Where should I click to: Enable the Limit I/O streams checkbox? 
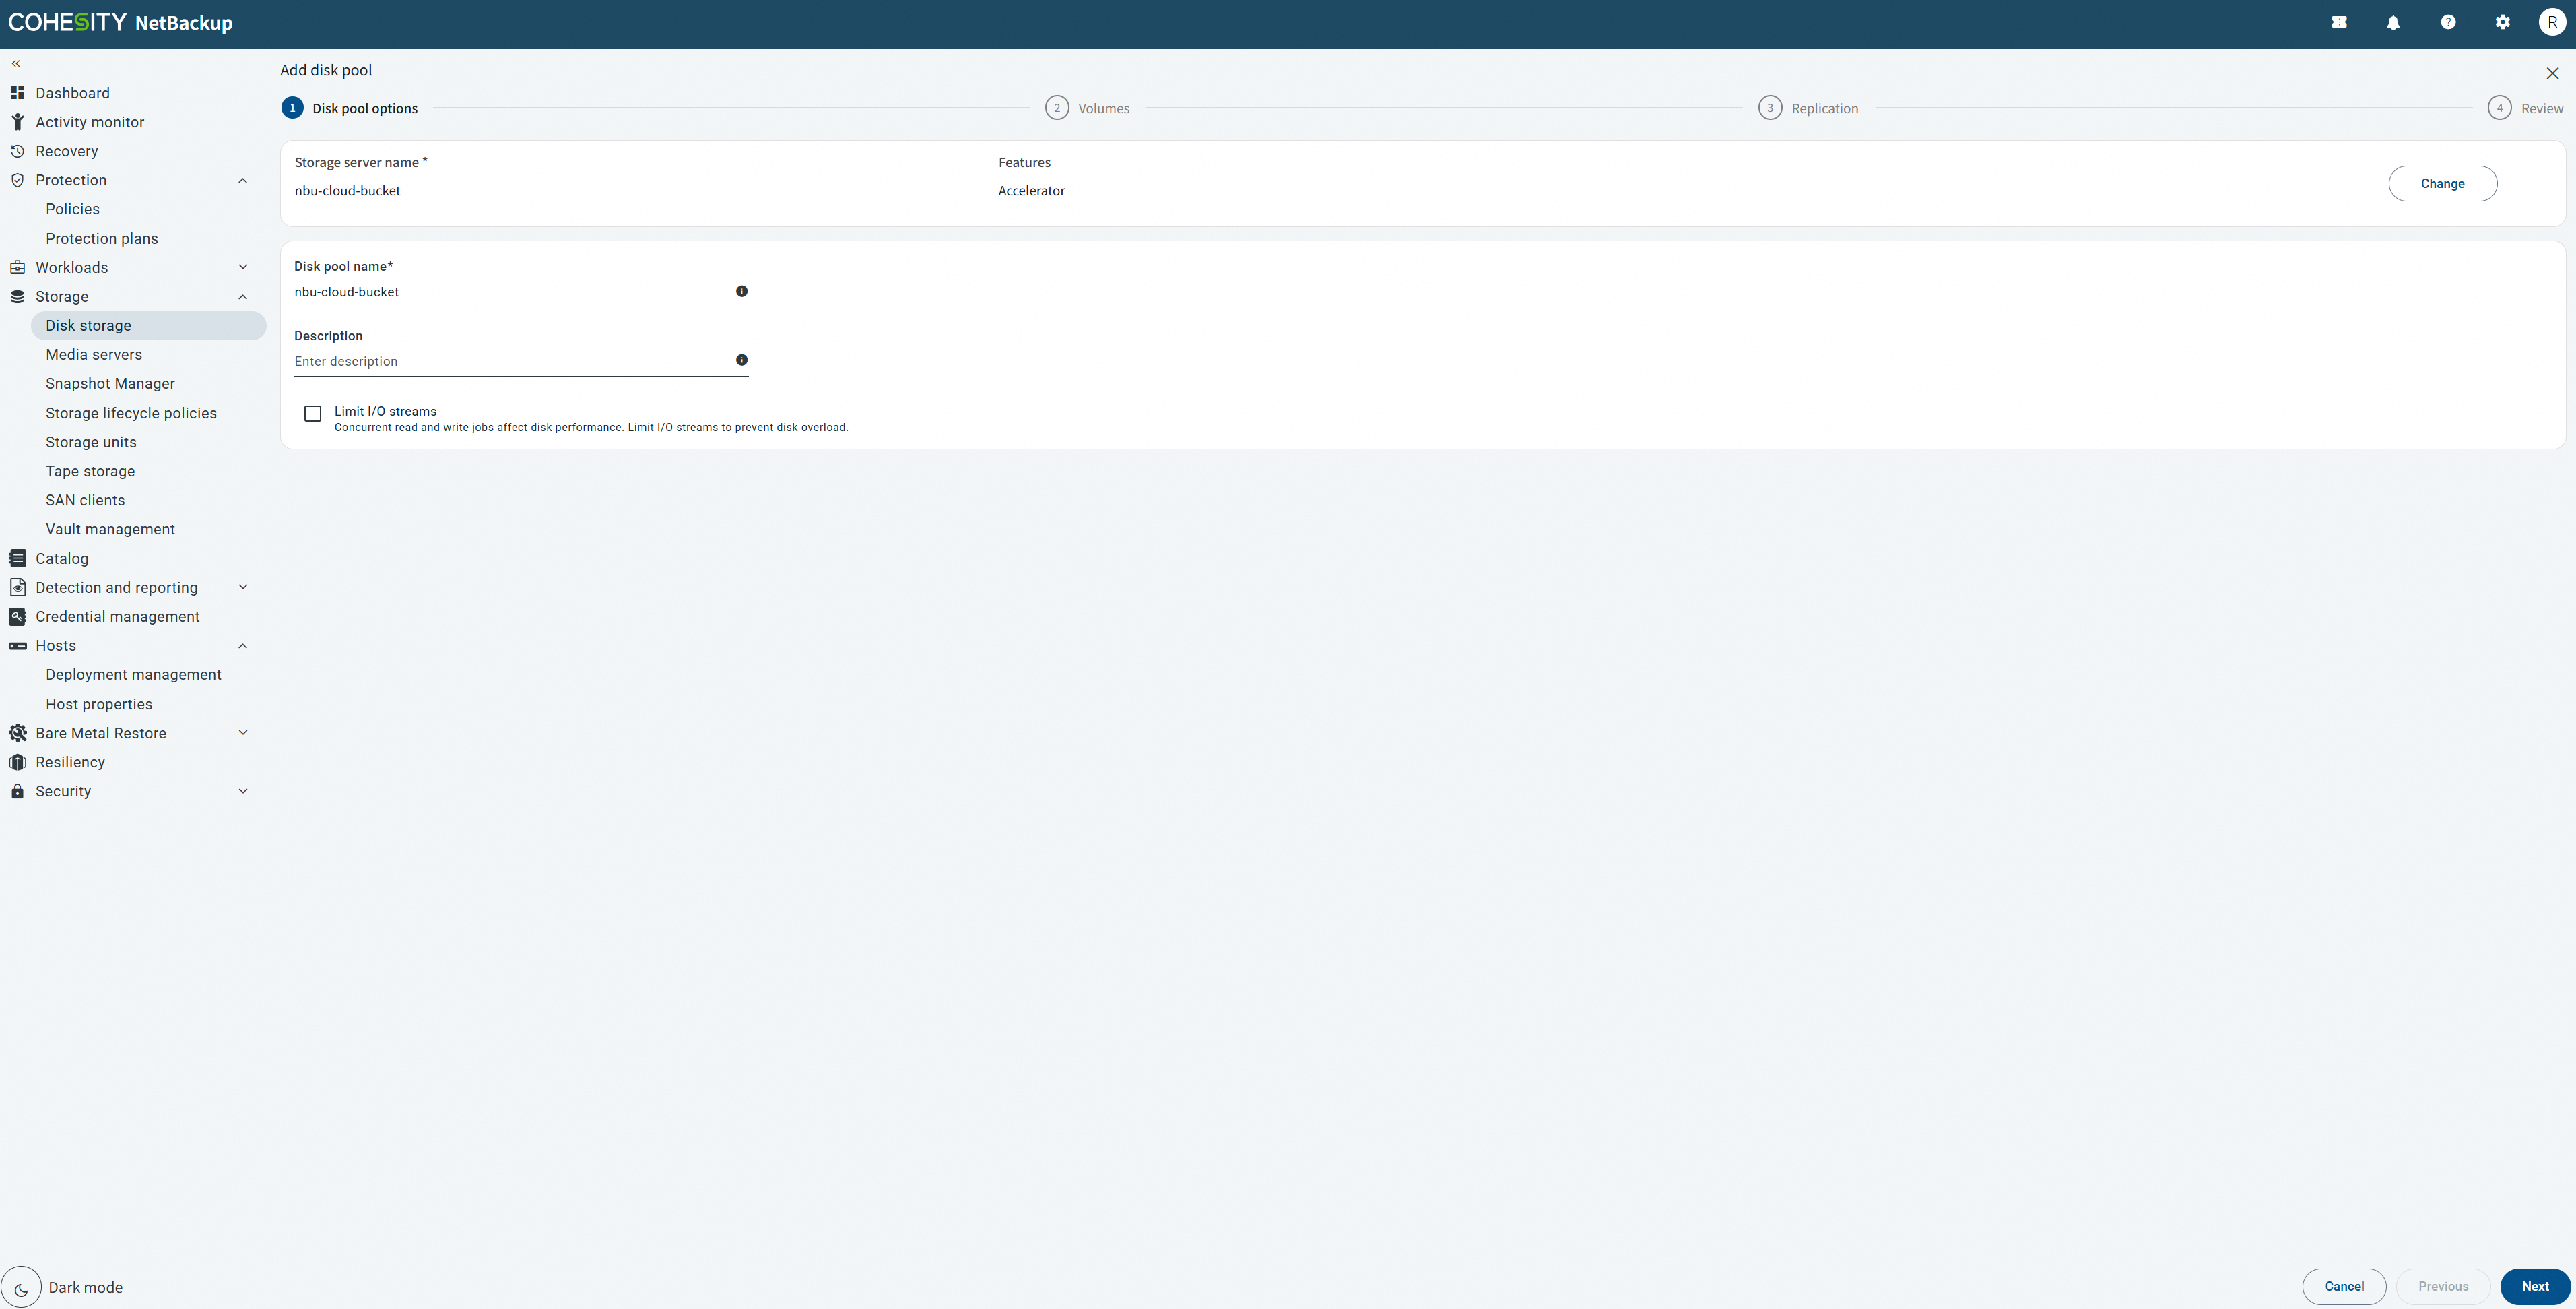coord(313,413)
